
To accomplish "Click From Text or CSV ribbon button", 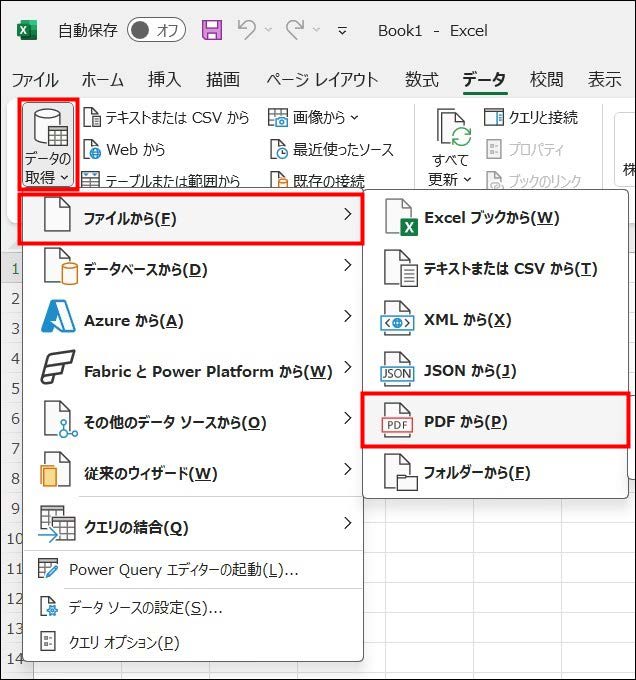I will pos(165,118).
